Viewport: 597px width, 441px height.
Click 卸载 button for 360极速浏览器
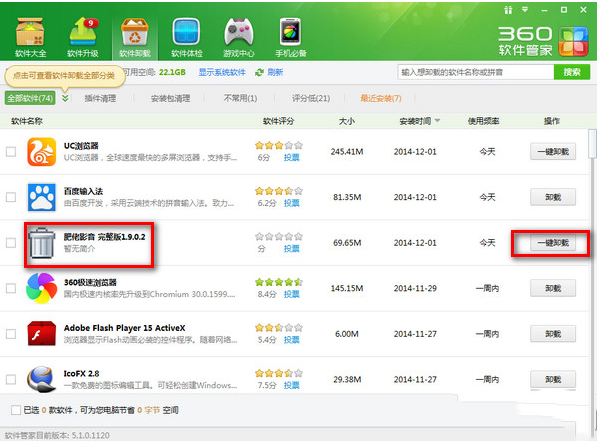(x=553, y=288)
